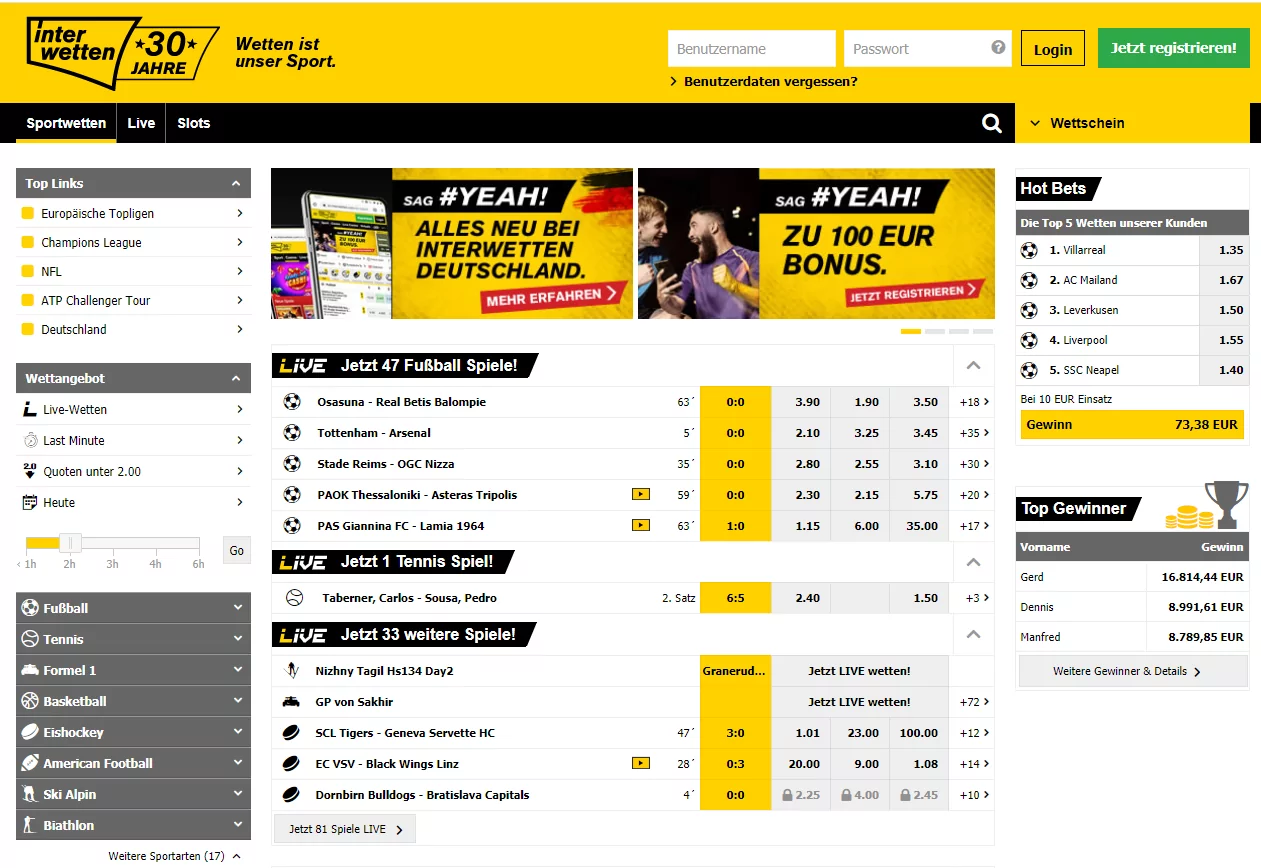This screenshot has width=1261, height=868.
Task: Click the hockey puck icon beside SCL Tigers
Action: coord(291,733)
